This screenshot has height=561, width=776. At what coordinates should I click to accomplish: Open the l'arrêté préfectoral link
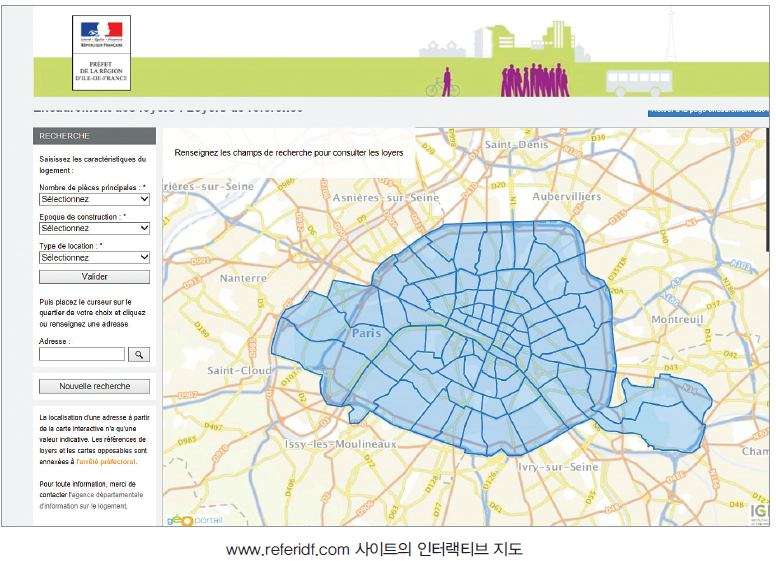coord(107,462)
